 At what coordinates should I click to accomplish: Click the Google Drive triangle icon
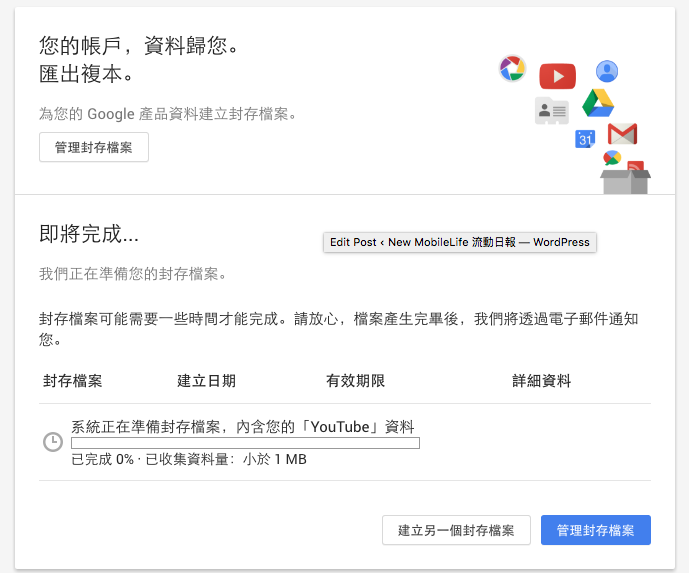pyautogui.click(x=598, y=103)
